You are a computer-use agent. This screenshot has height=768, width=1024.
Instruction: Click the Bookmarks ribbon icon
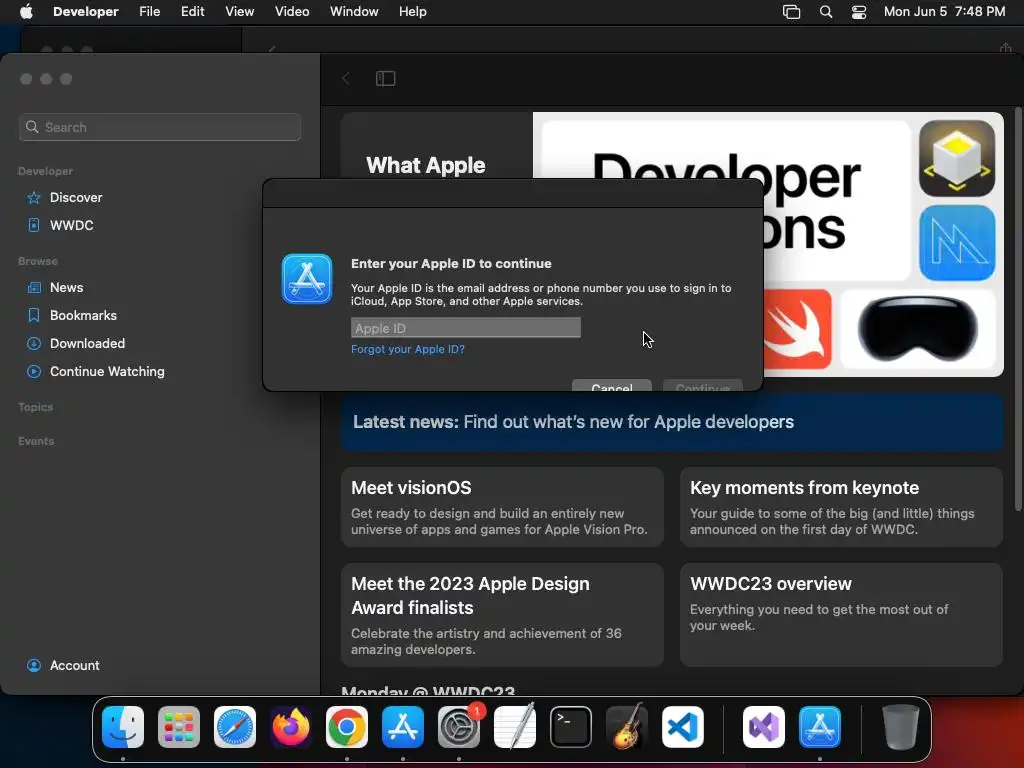[34, 315]
